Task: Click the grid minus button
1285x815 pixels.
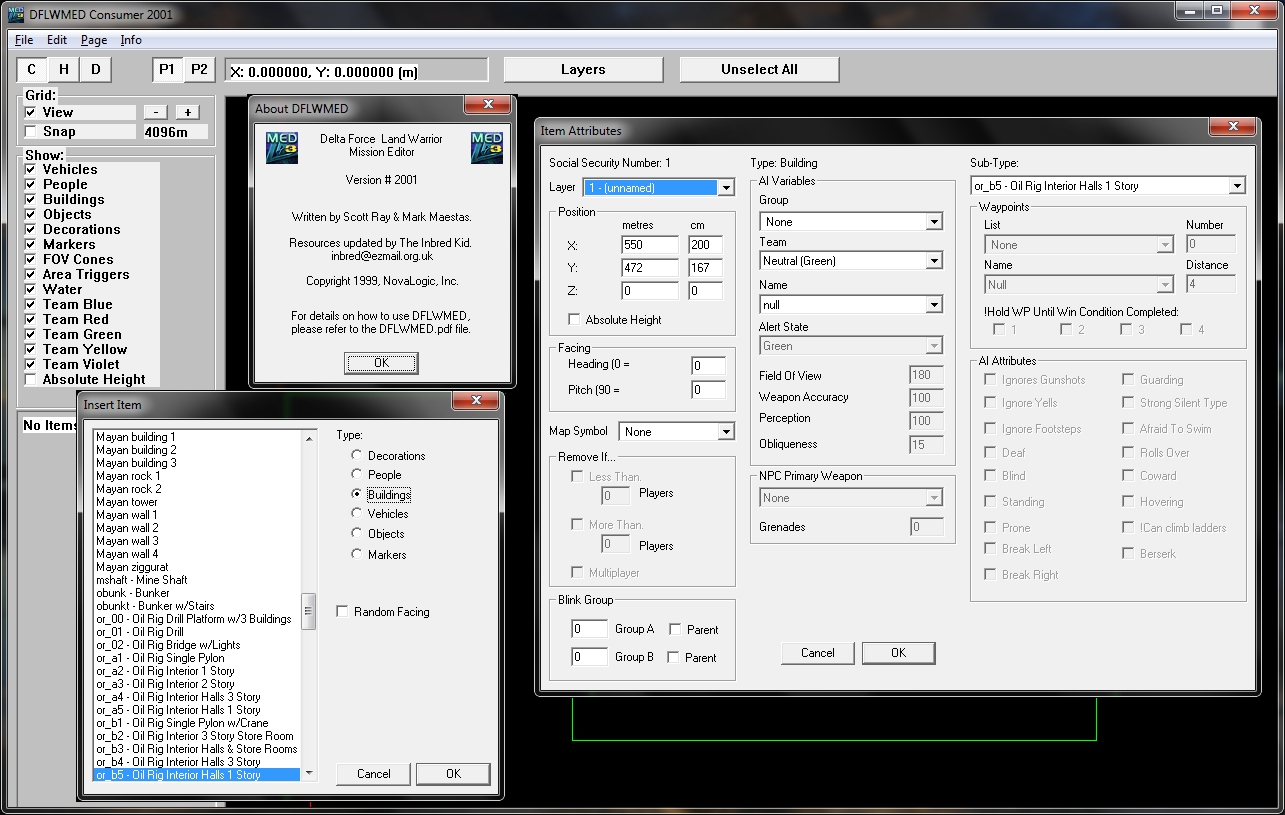Action: click(156, 112)
